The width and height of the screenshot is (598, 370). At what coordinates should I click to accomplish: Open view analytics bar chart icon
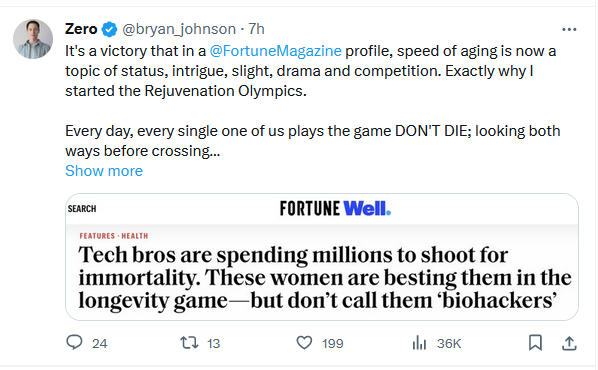419,343
